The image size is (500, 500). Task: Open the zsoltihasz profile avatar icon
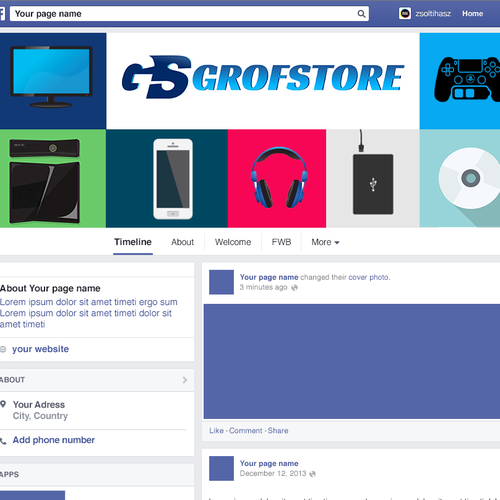click(405, 14)
